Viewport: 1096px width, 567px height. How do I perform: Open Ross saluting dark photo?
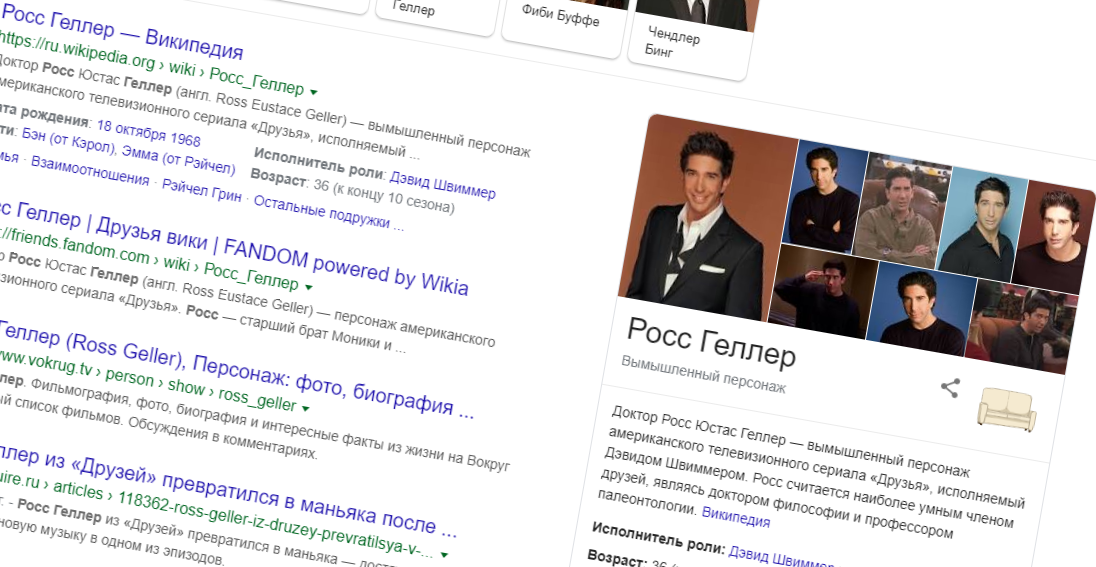coord(821,290)
